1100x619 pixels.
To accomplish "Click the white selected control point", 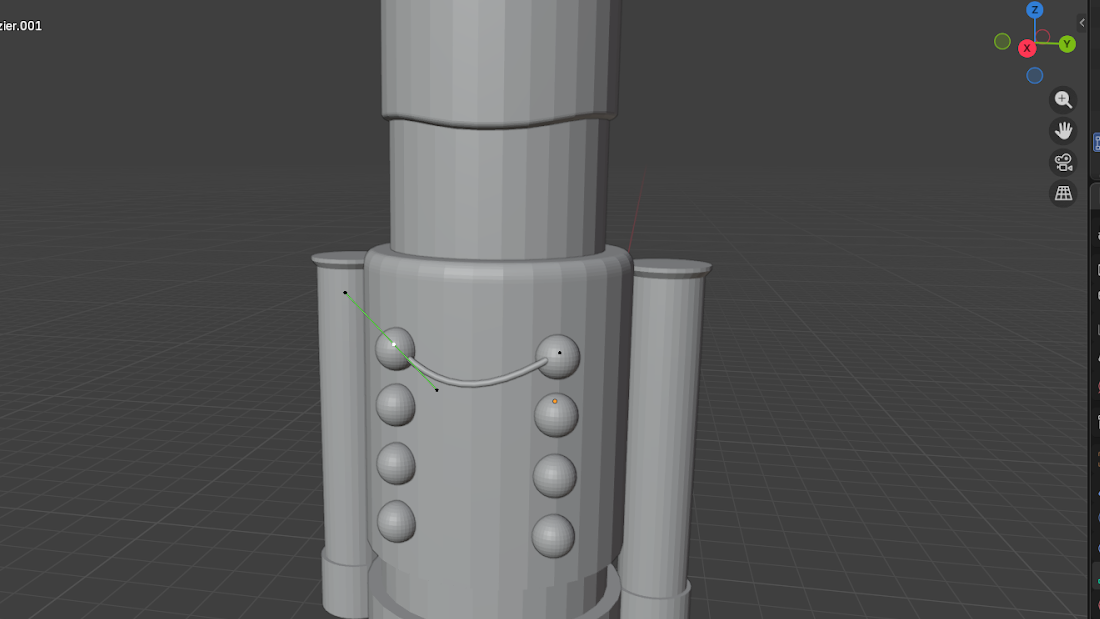I will pos(395,344).
